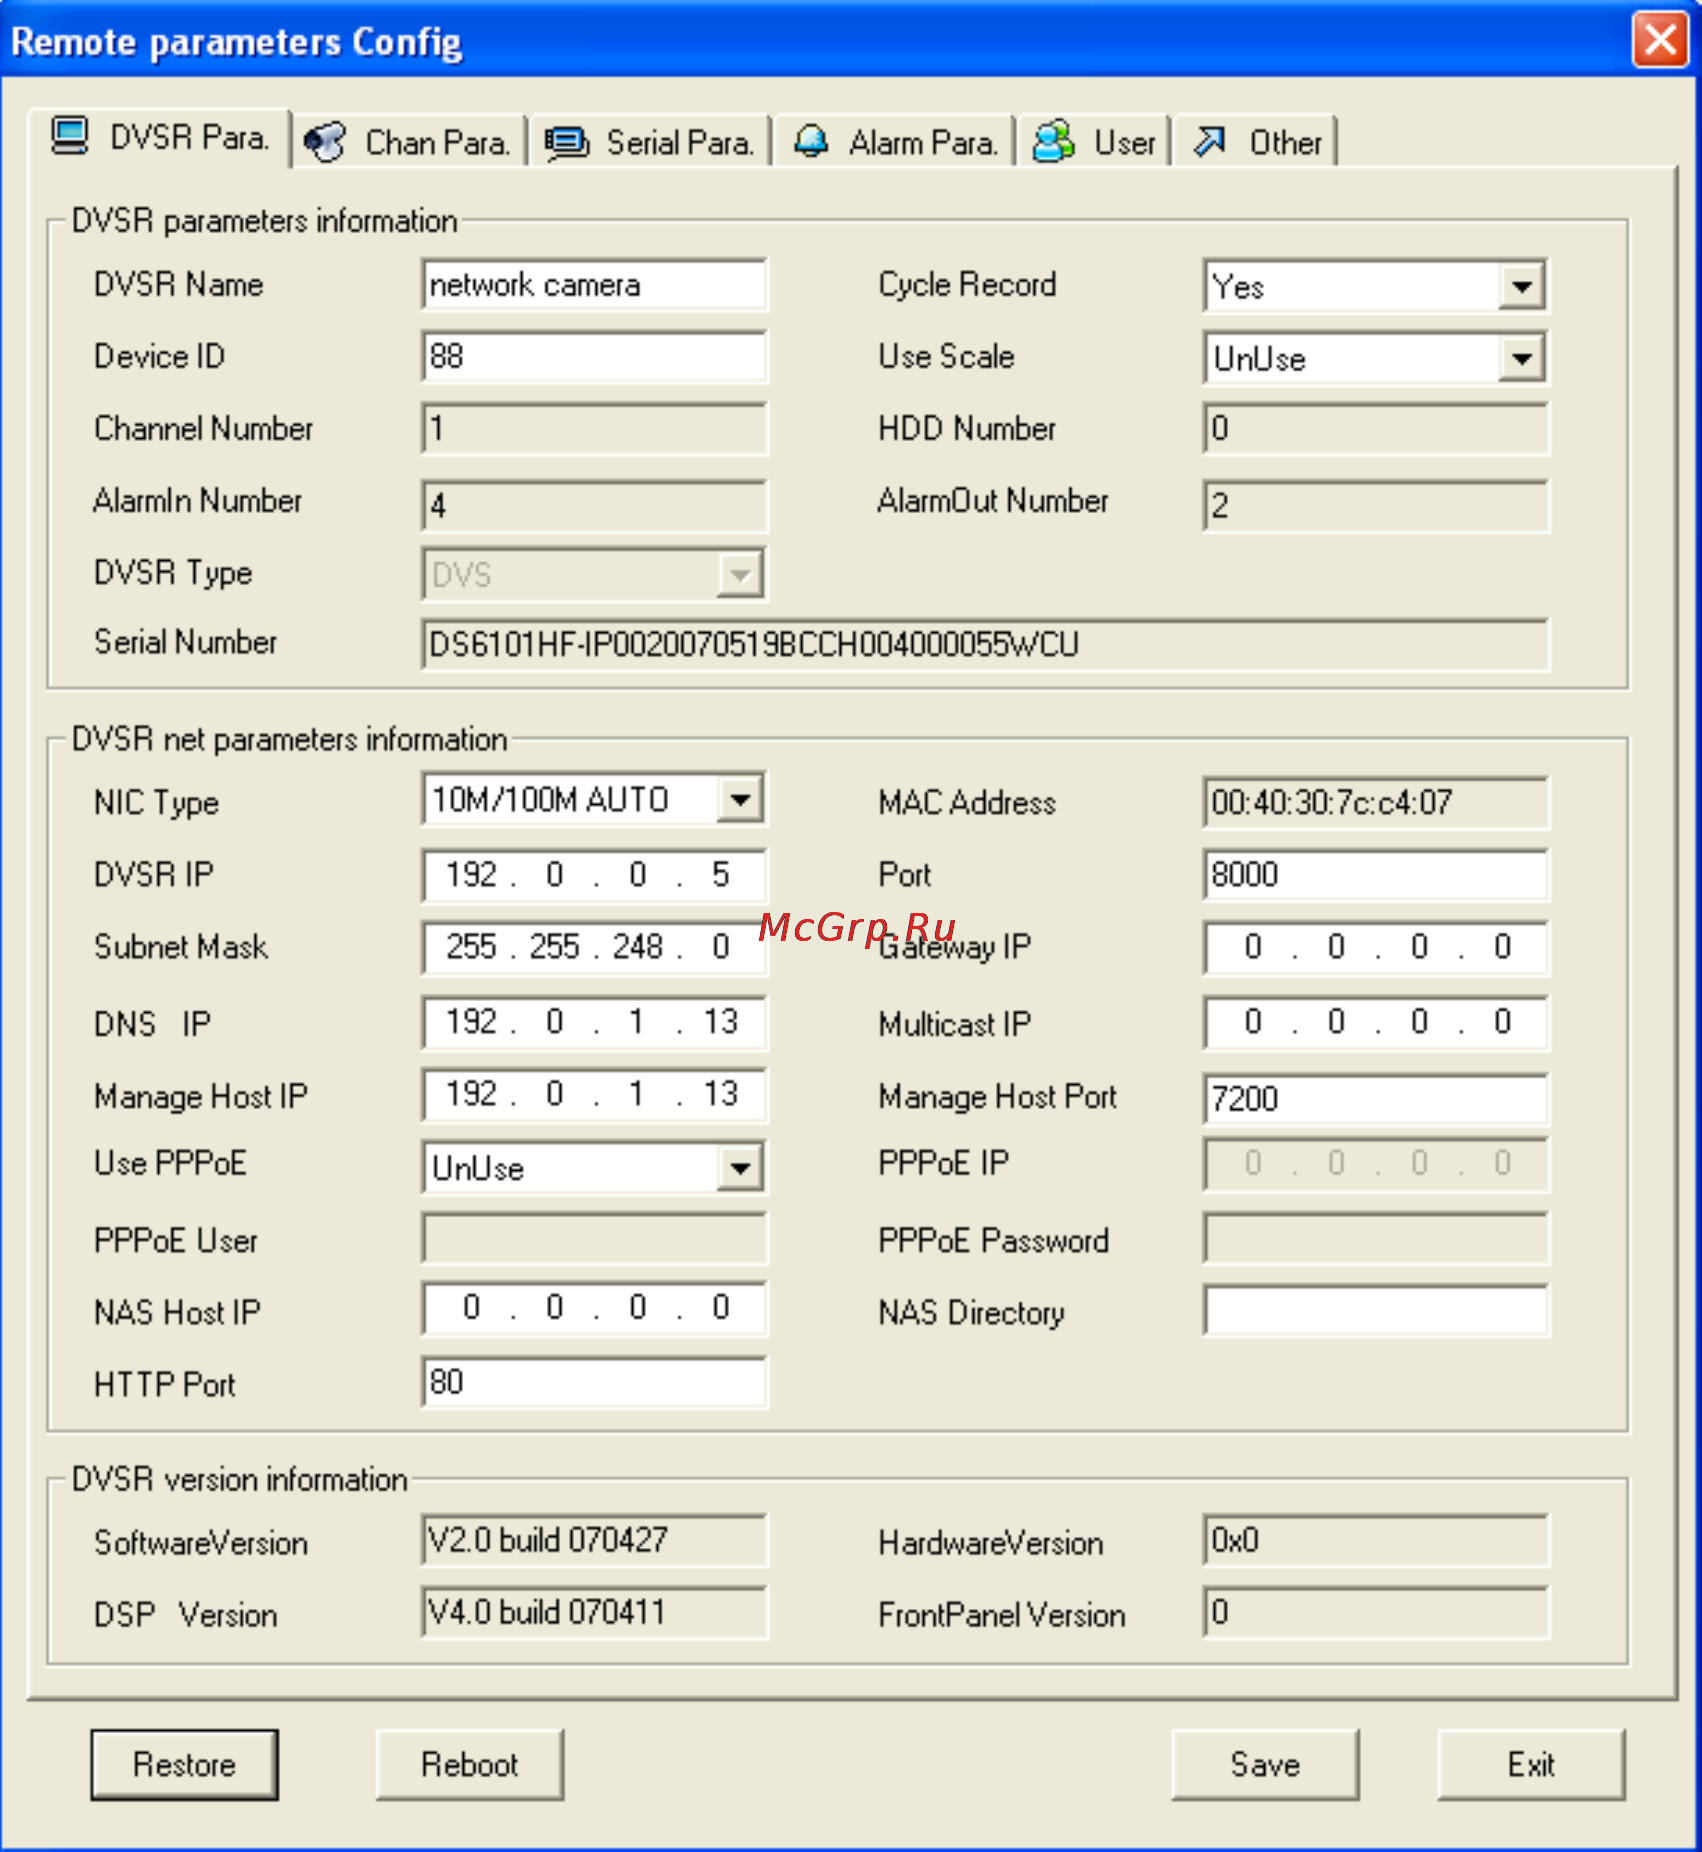Click the HDD Number field
The height and width of the screenshot is (1852, 1702).
1376,429
